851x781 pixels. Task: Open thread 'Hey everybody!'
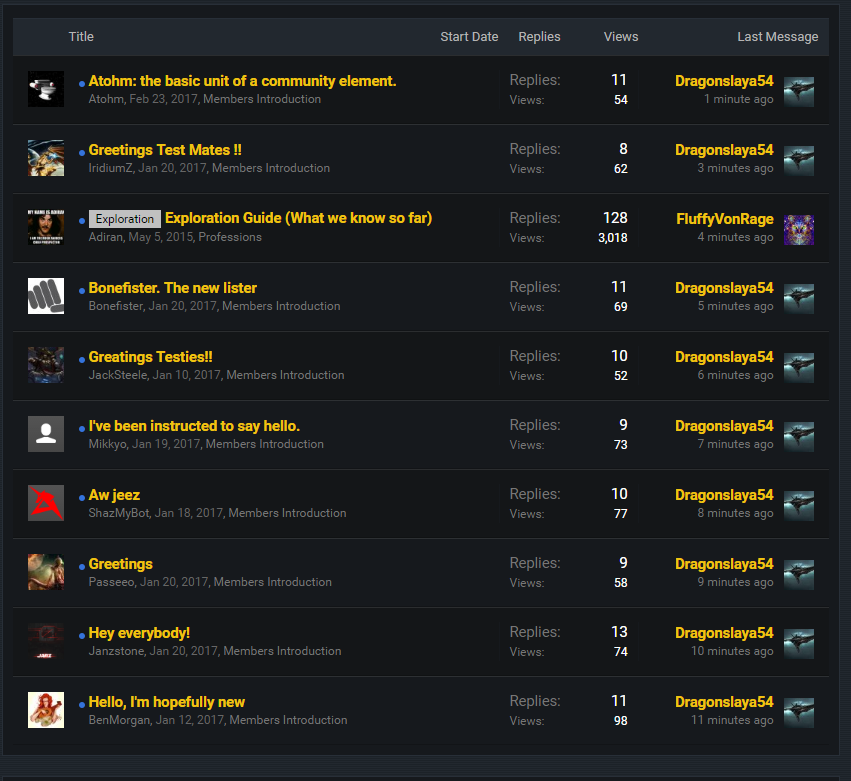click(139, 633)
